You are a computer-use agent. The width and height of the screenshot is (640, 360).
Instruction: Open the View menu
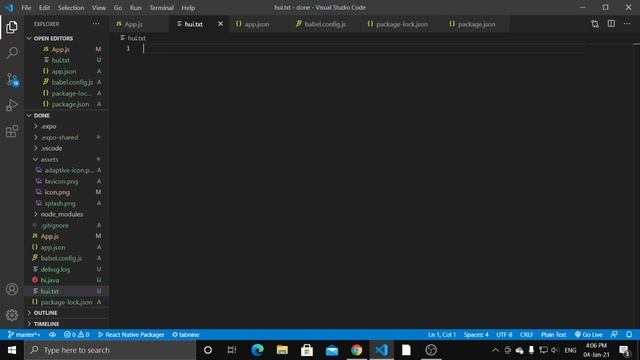tap(98, 8)
